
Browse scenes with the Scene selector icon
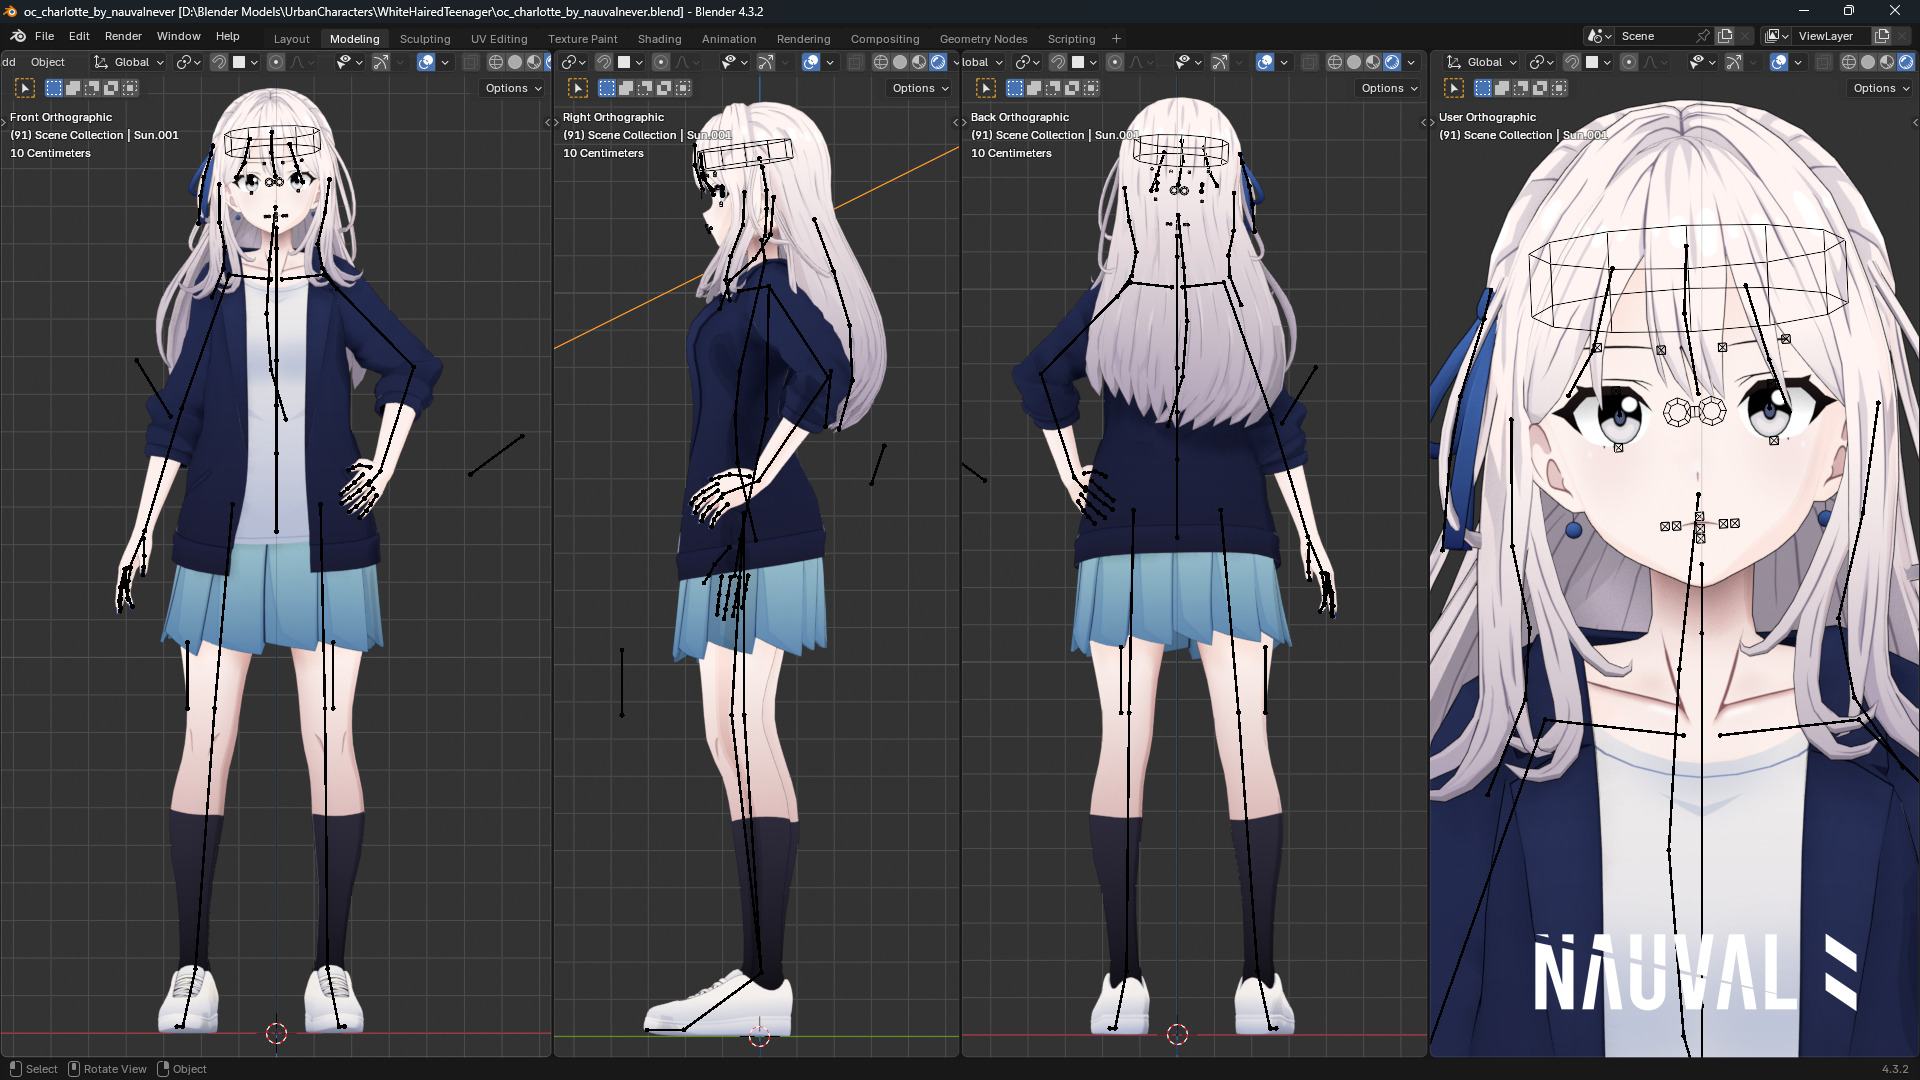1599,36
